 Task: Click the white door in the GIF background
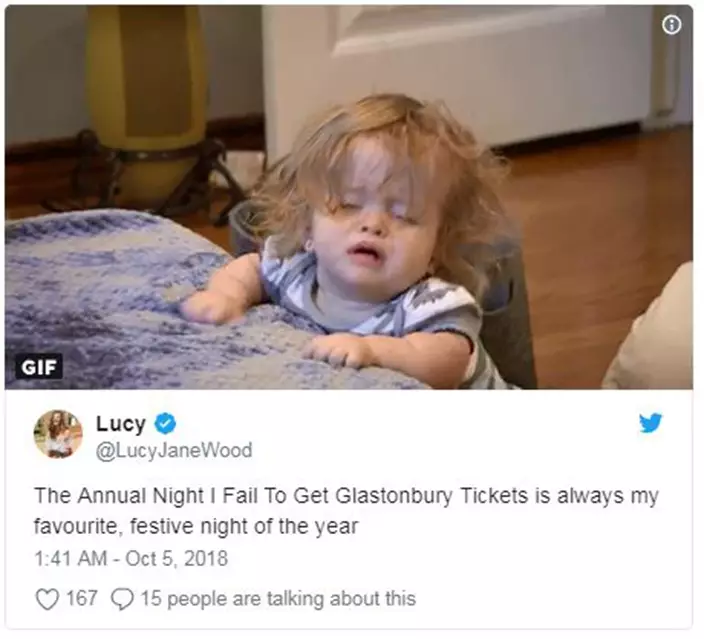[x=453, y=72]
